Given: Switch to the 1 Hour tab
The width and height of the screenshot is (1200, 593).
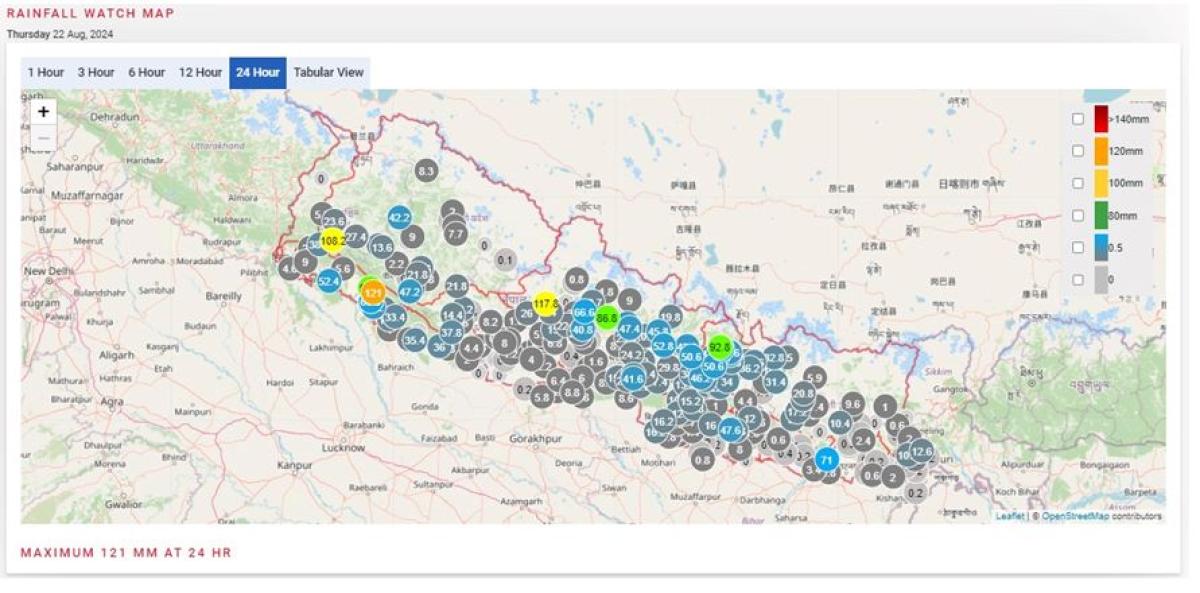Looking at the screenshot, I should tap(46, 72).
